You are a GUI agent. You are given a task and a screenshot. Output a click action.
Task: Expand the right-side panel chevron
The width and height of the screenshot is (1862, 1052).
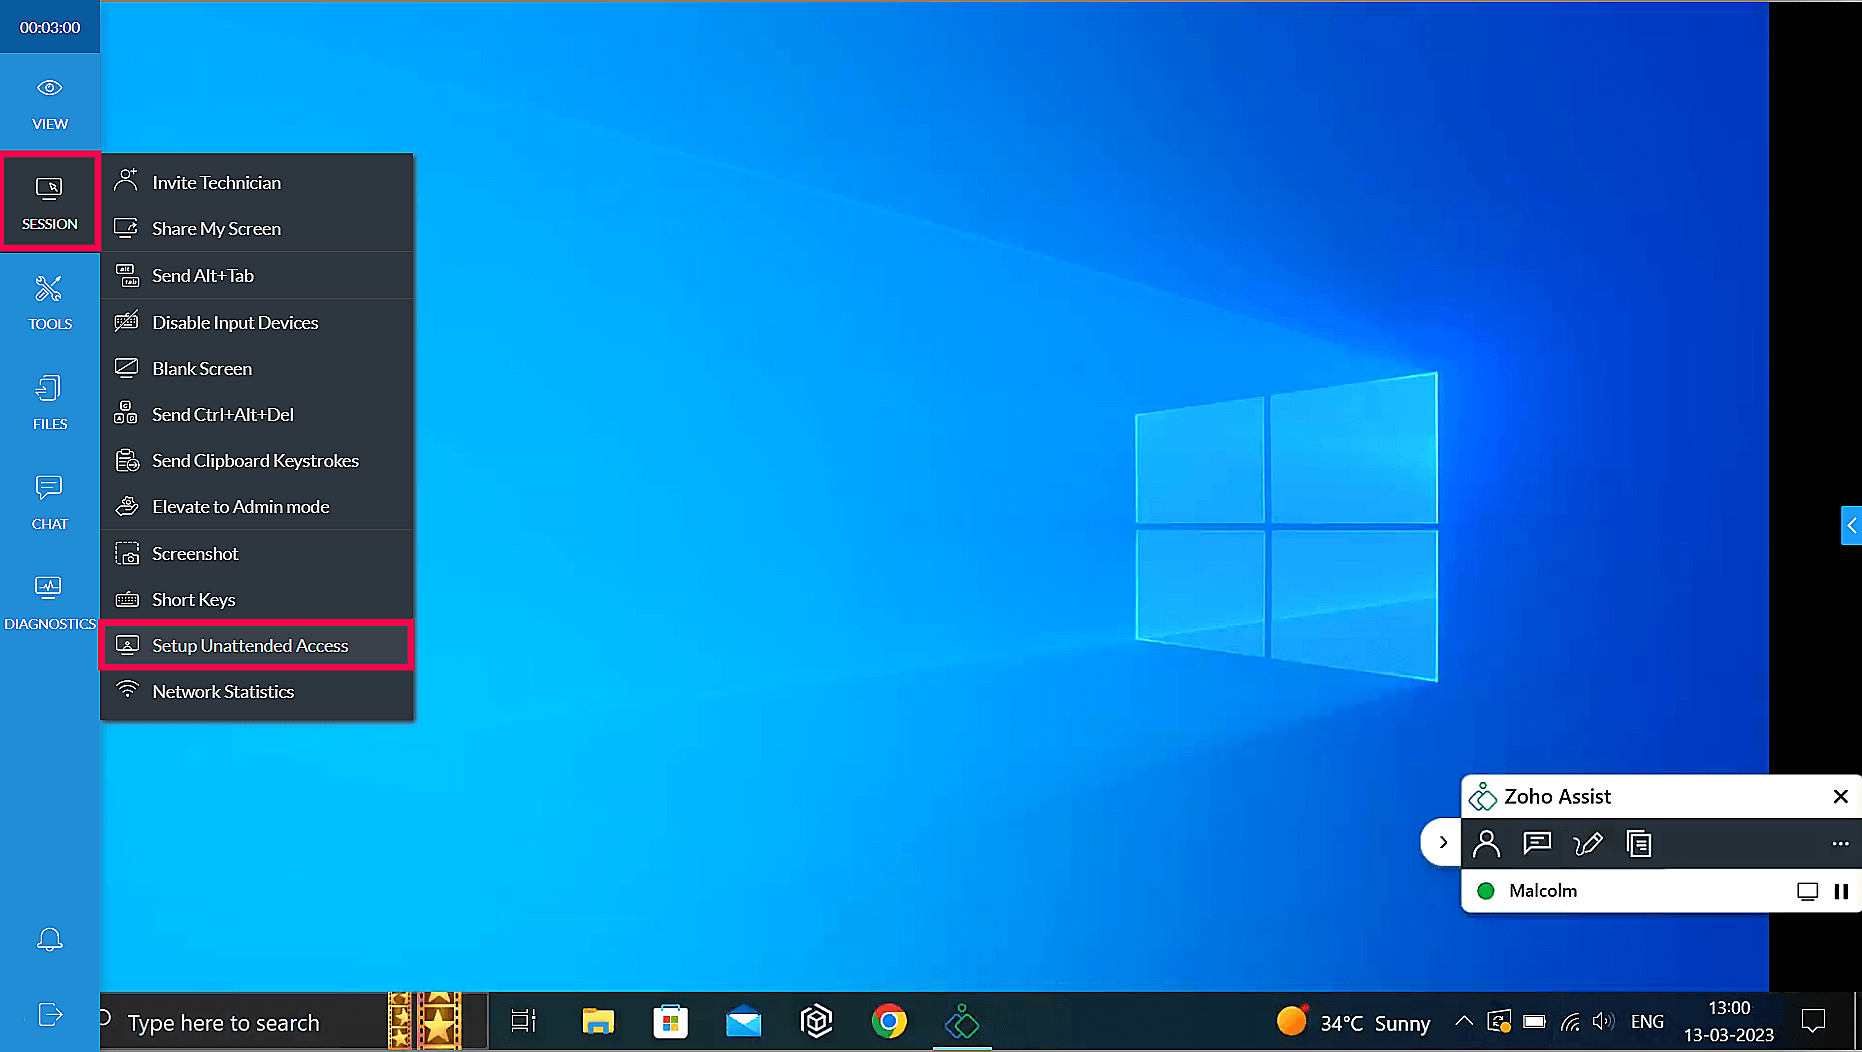[1851, 525]
